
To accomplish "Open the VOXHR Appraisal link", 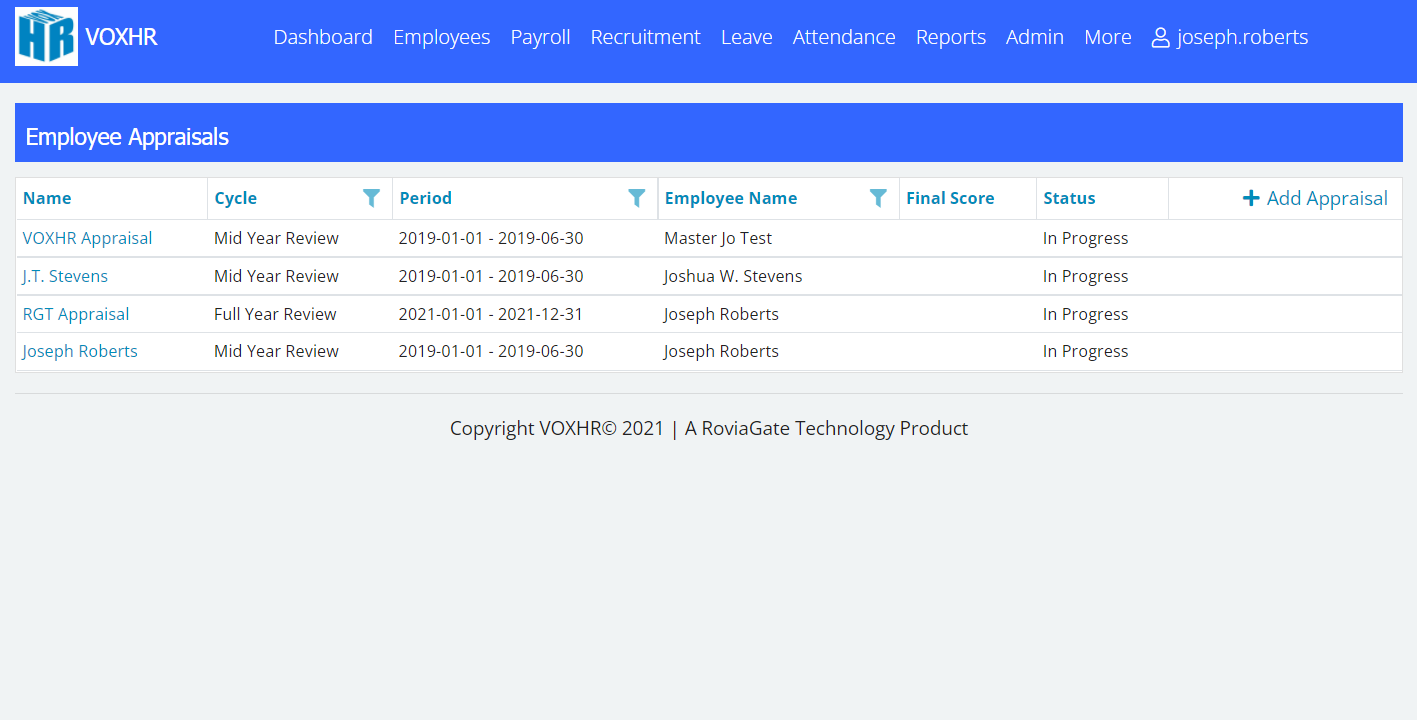I will (x=88, y=238).
